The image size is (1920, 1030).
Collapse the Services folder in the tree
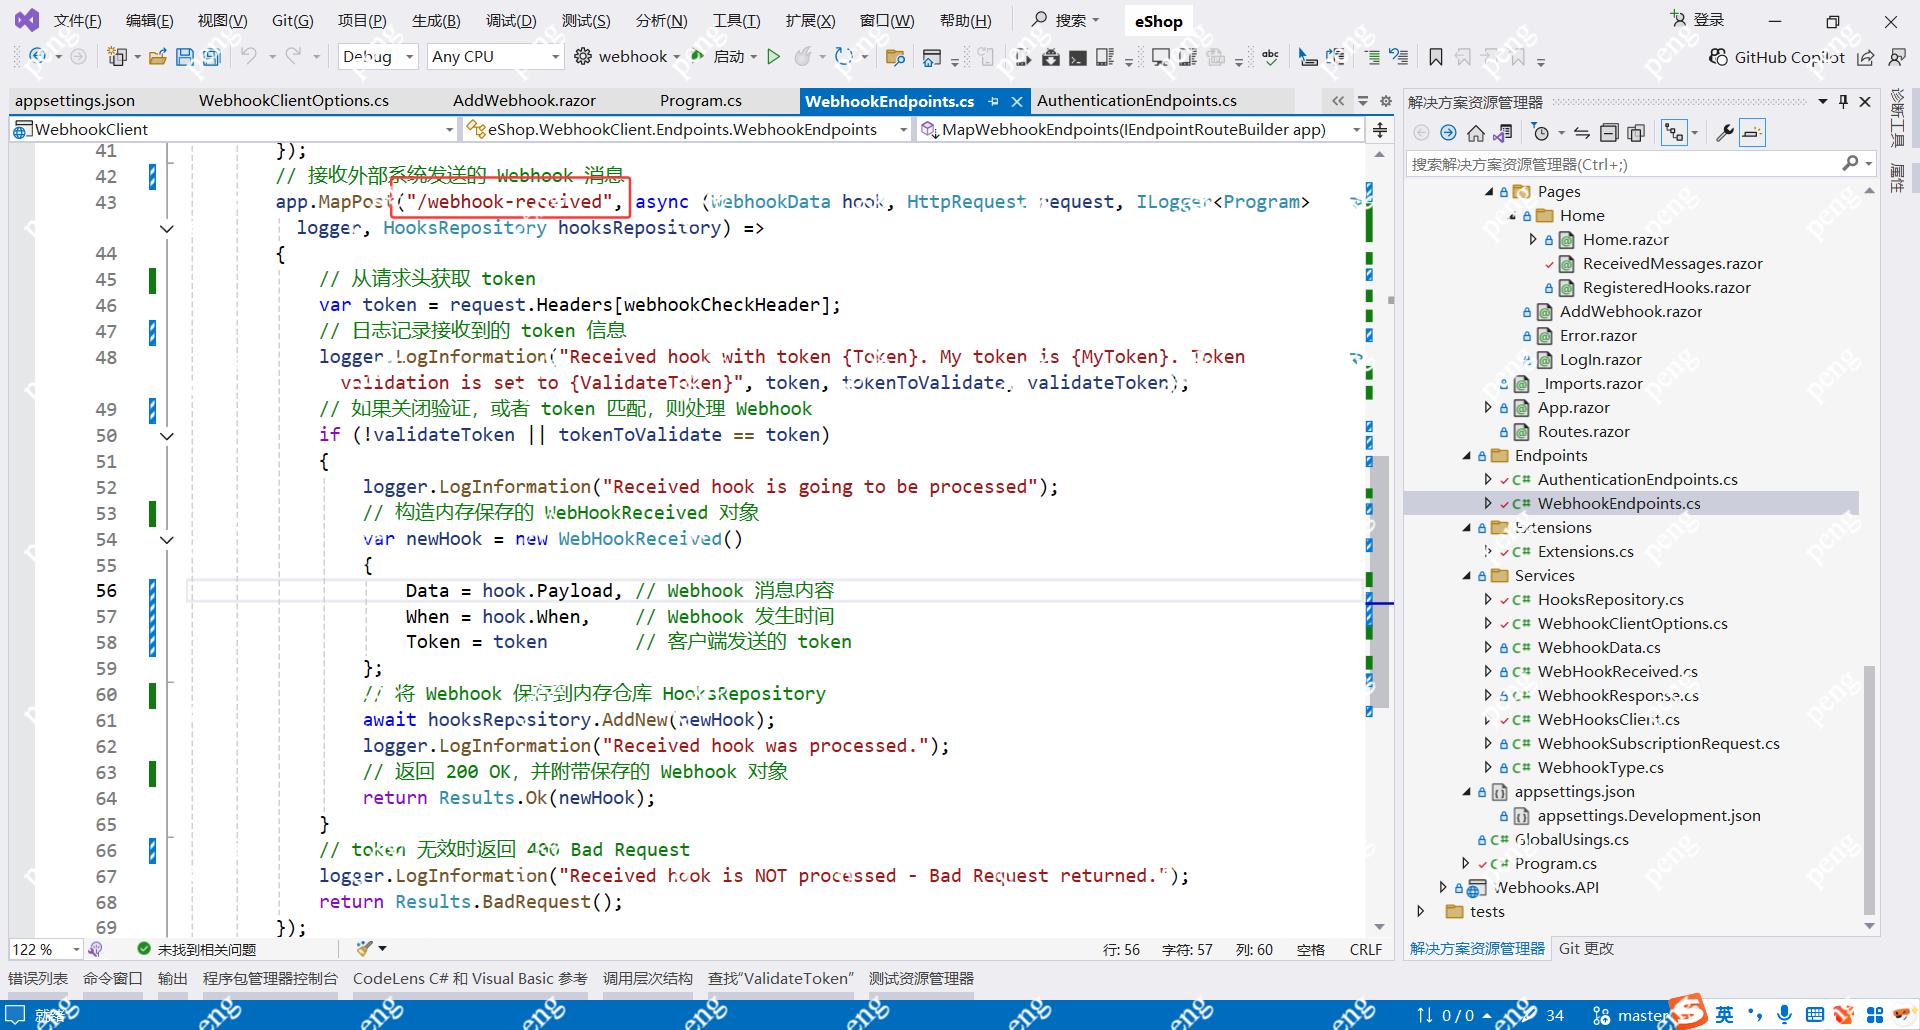(x=1467, y=576)
